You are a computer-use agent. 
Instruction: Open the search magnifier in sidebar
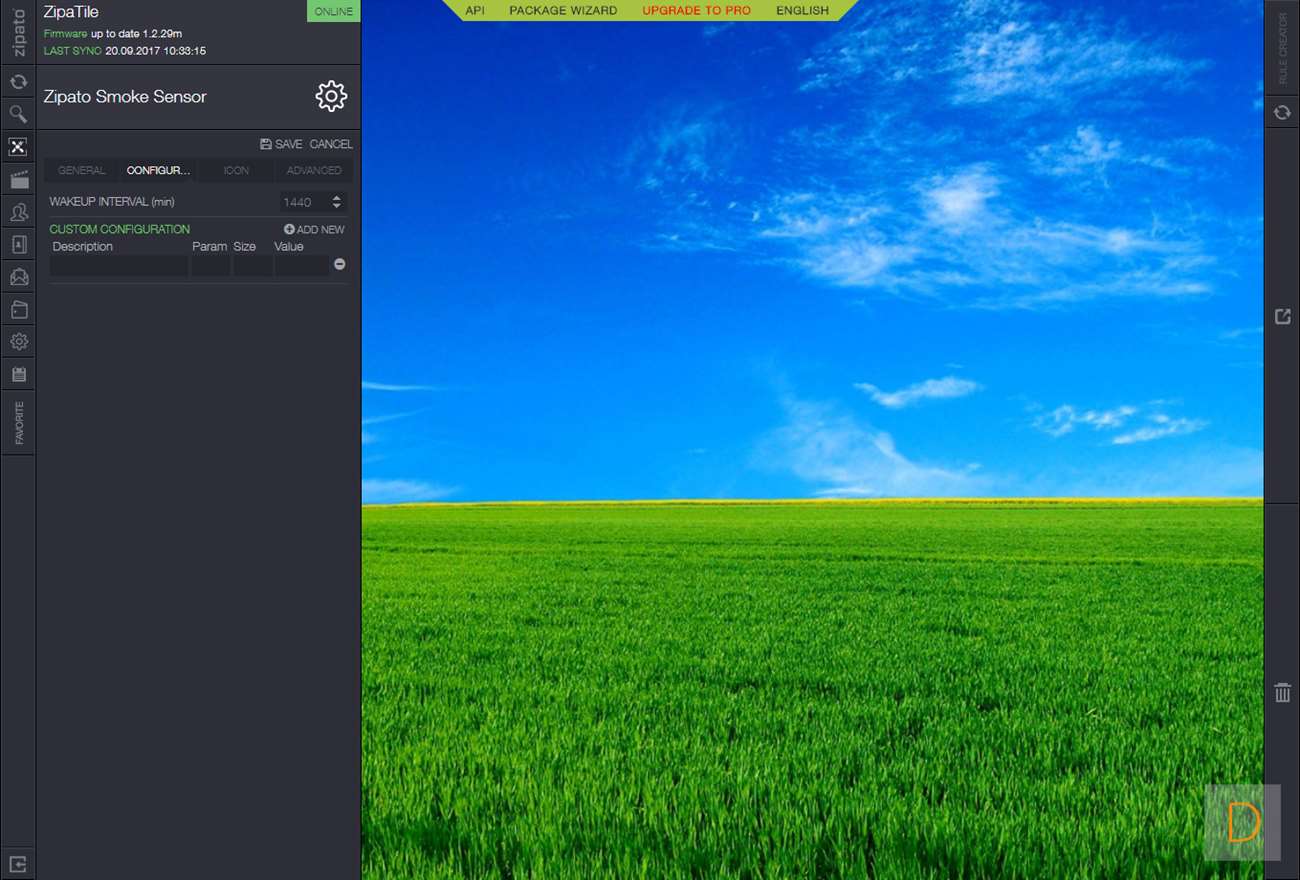click(x=18, y=114)
